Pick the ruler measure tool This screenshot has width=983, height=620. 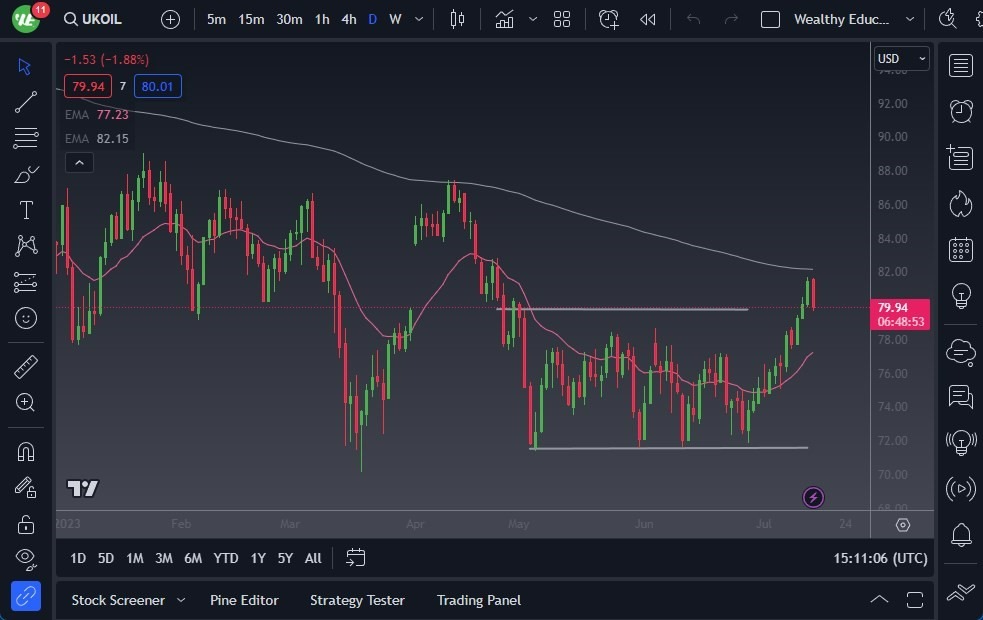[26, 367]
